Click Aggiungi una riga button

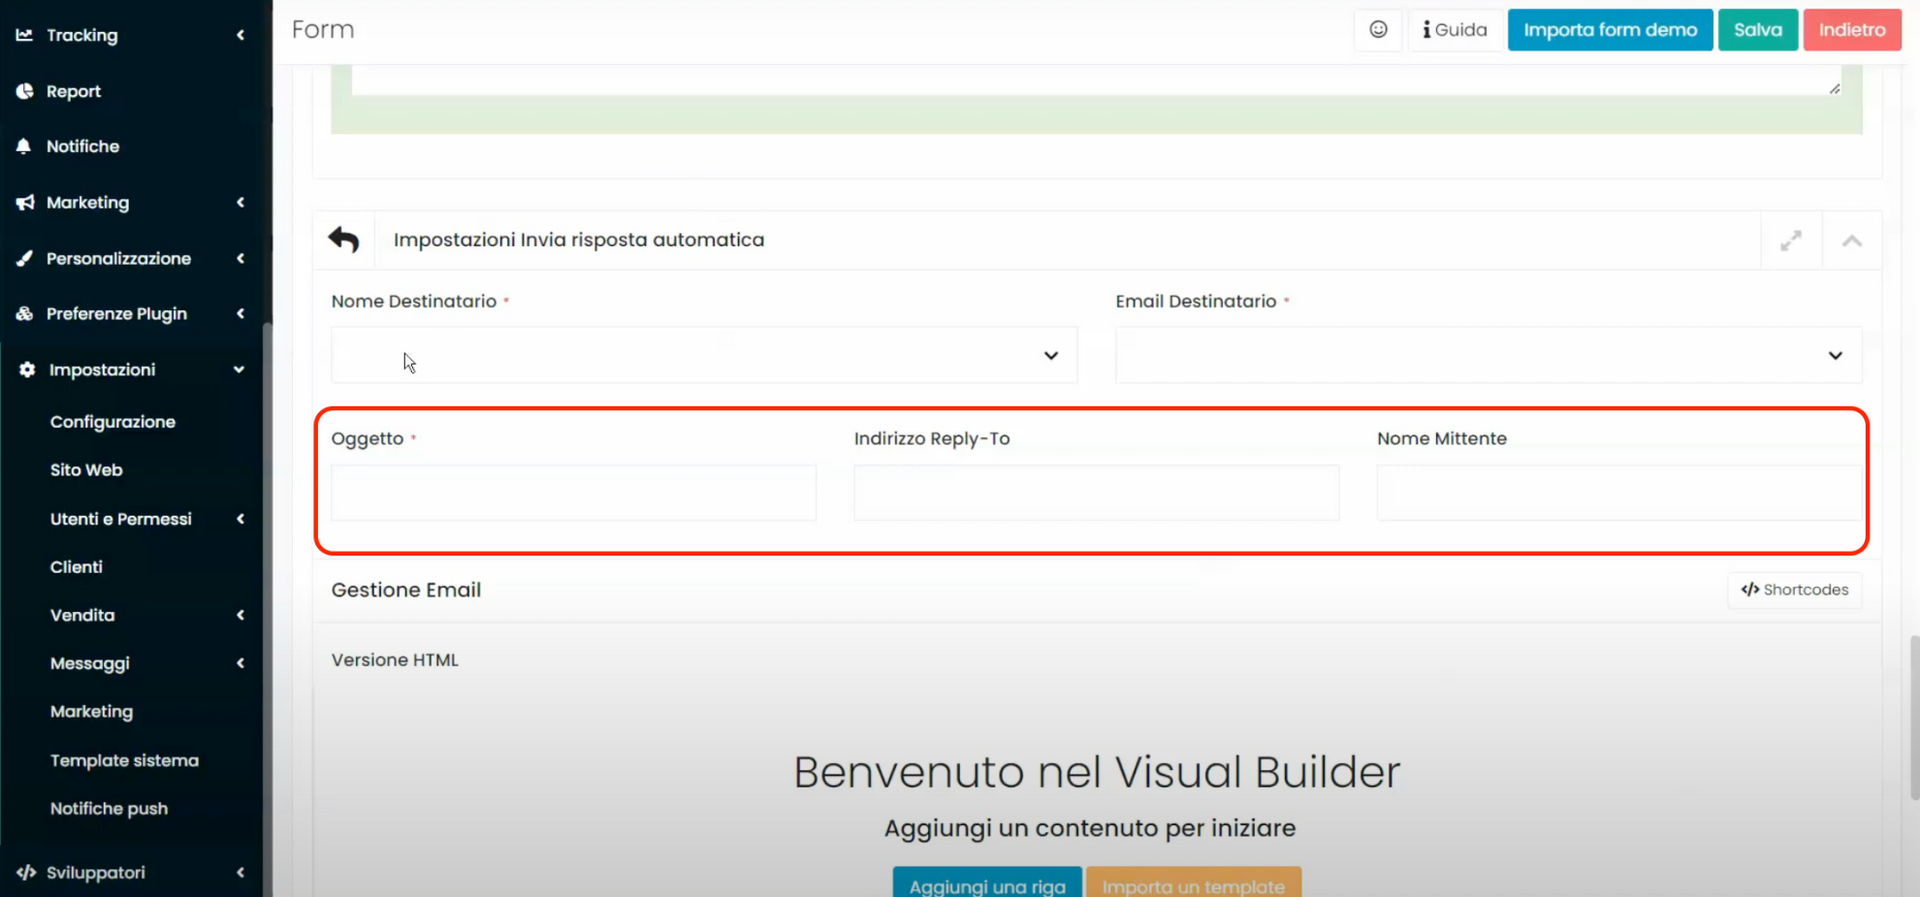pos(987,883)
